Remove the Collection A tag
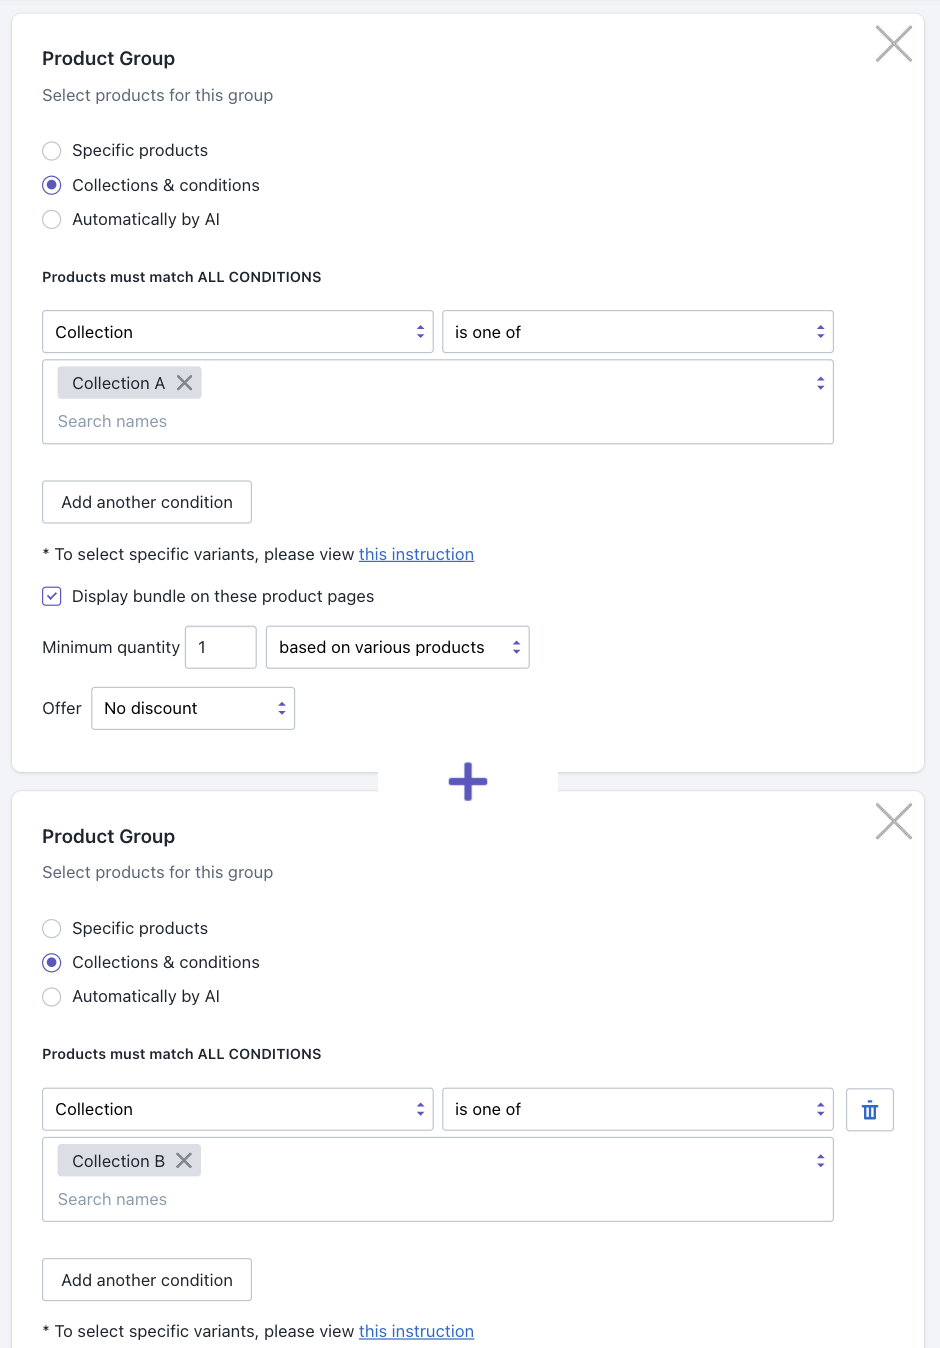This screenshot has height=1348, width=940. coord(184,383)
